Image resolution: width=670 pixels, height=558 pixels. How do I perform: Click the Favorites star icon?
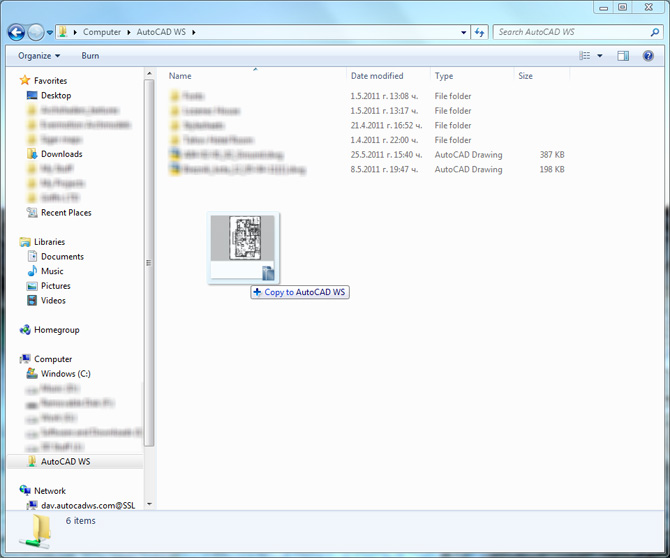click(x=25, y=80)
